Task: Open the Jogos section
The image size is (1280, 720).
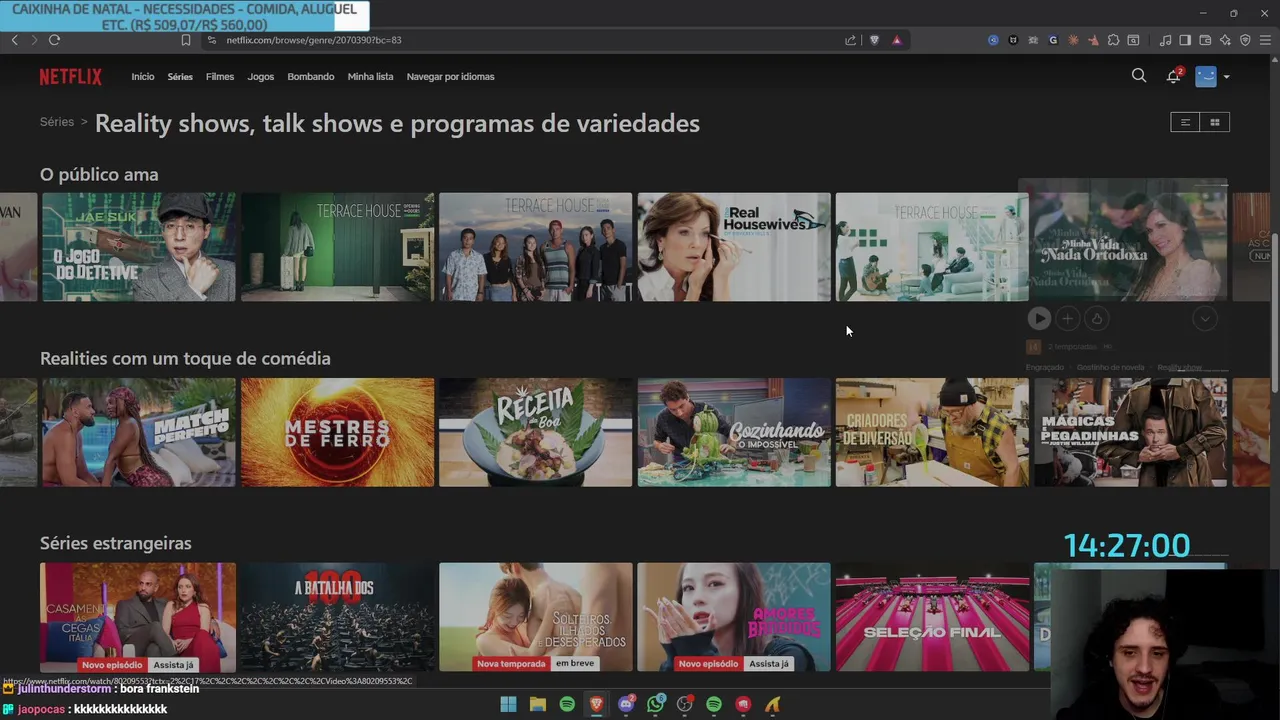Action: click(x=261, y=77)
